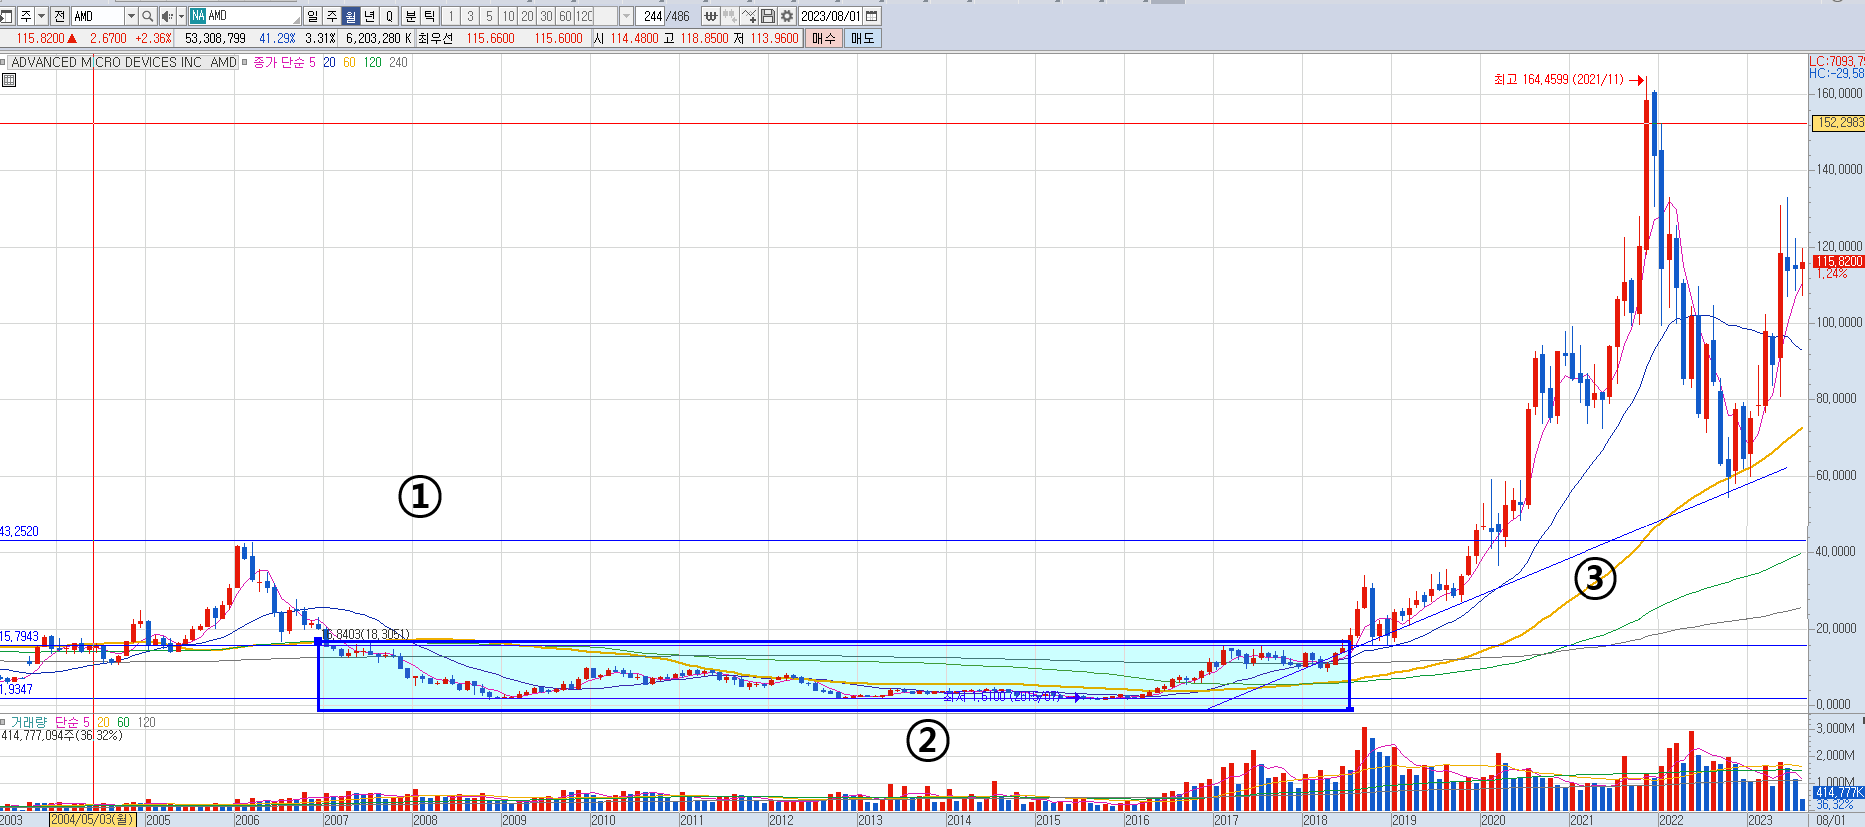Click the add indicator line icon
This screenshot has height=827, width=1865.
[x=749, y=16]
